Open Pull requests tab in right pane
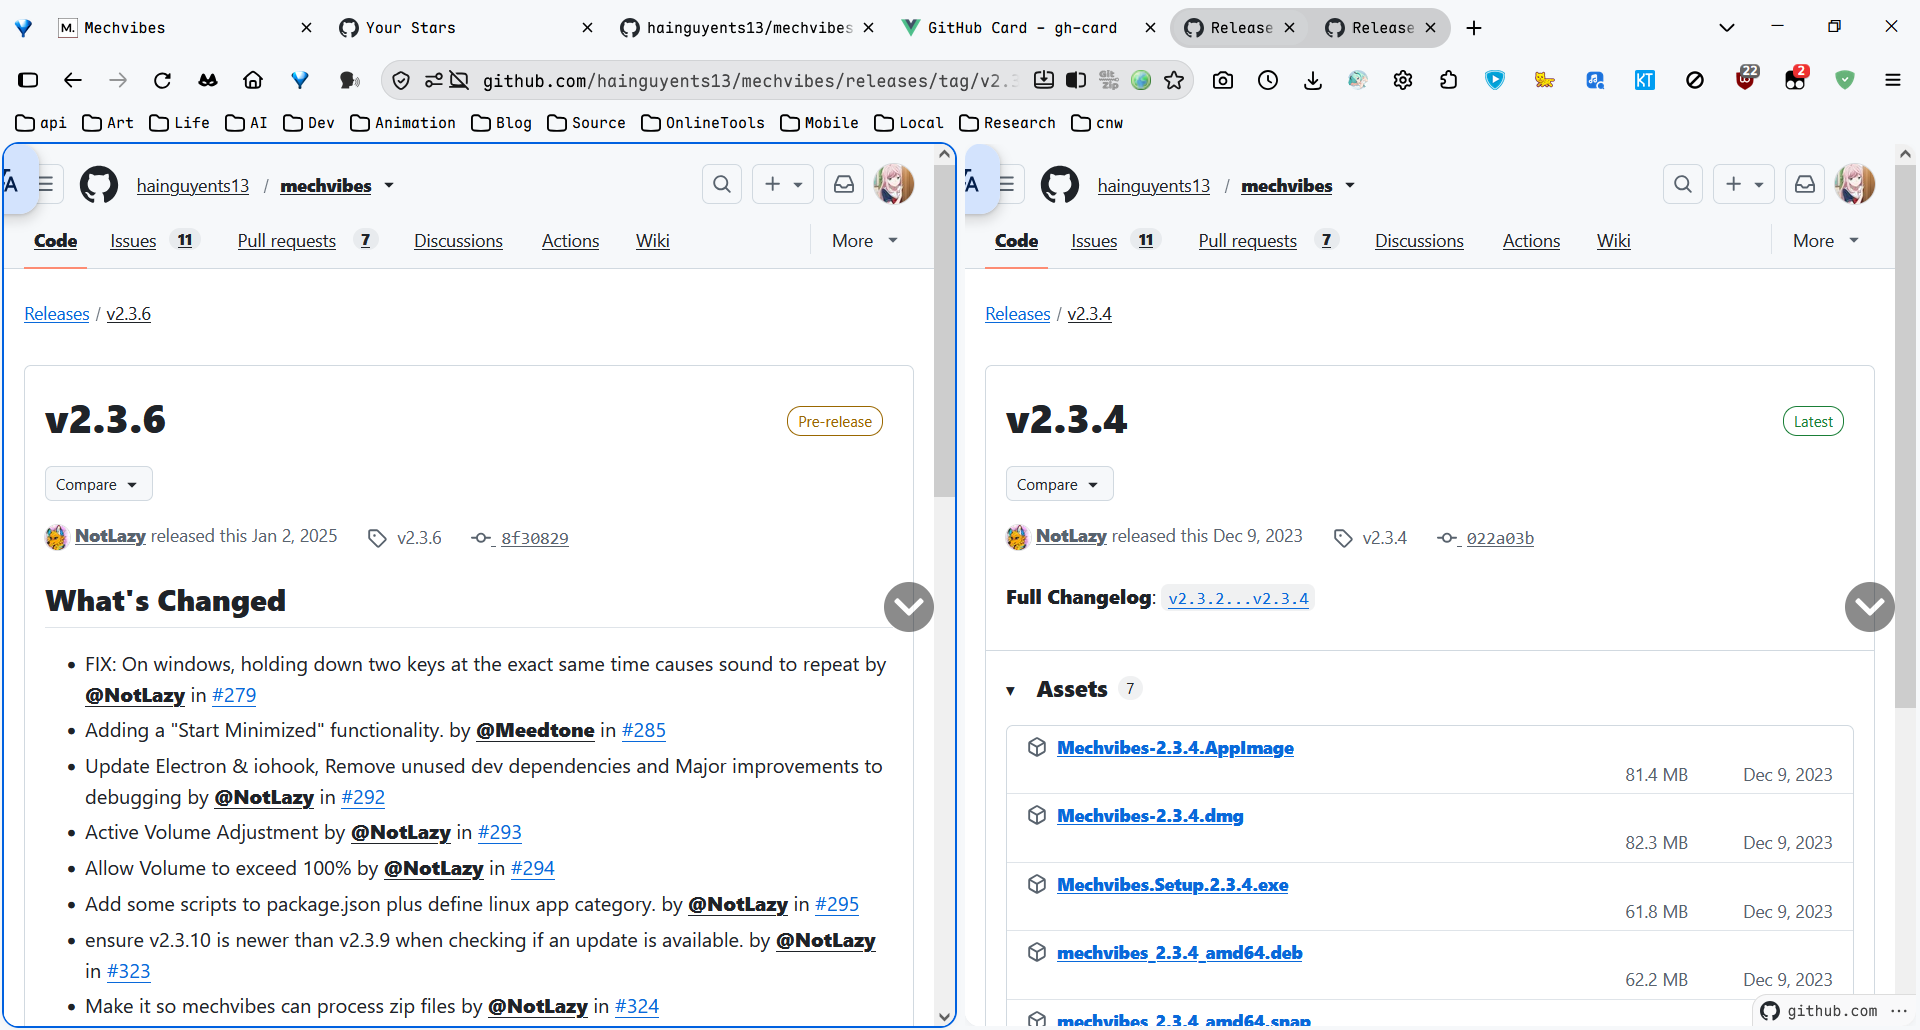The image size is (1920, 1030). 1267,241
